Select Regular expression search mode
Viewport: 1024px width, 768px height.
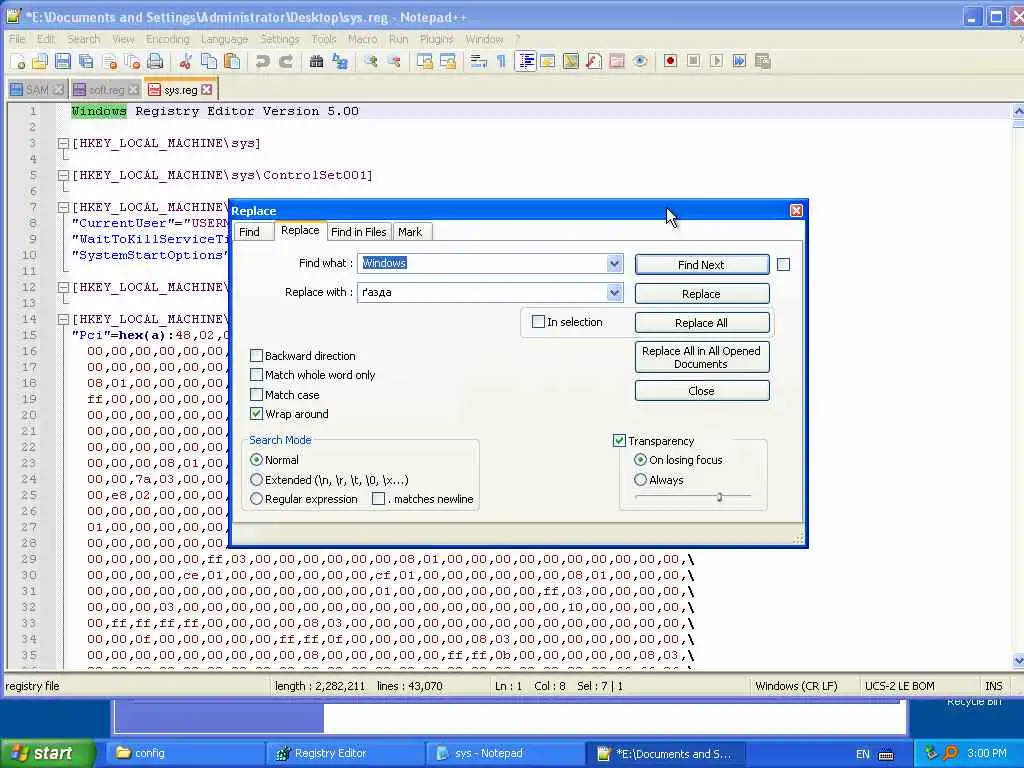tap(257, 498)
